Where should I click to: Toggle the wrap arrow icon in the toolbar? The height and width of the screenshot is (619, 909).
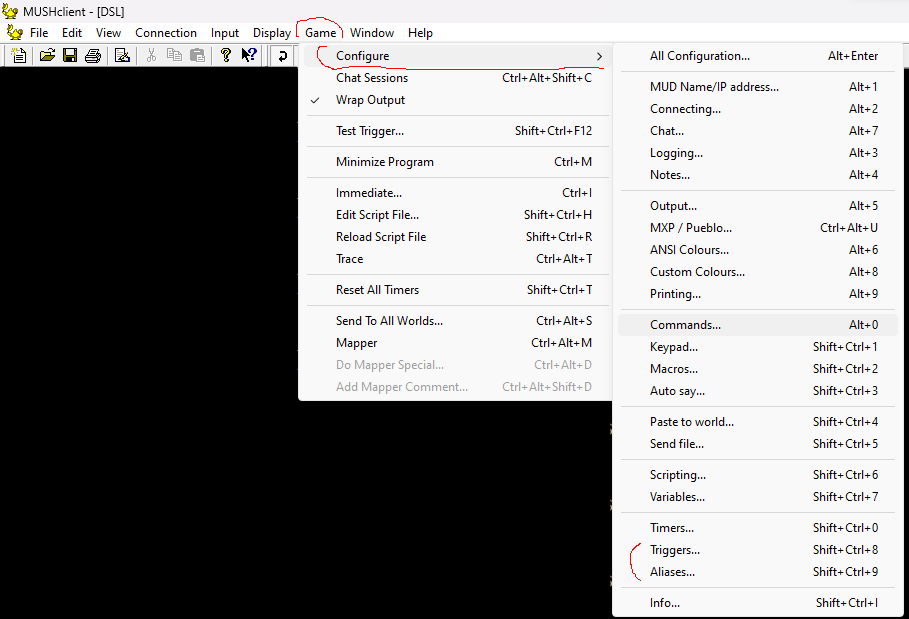(282, 56)
